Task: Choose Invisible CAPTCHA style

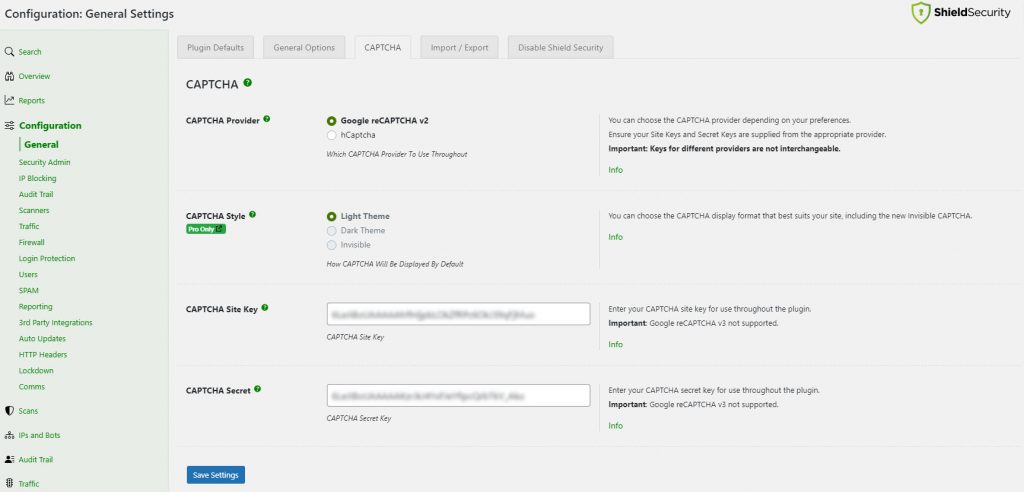Action: click(332, 245)
